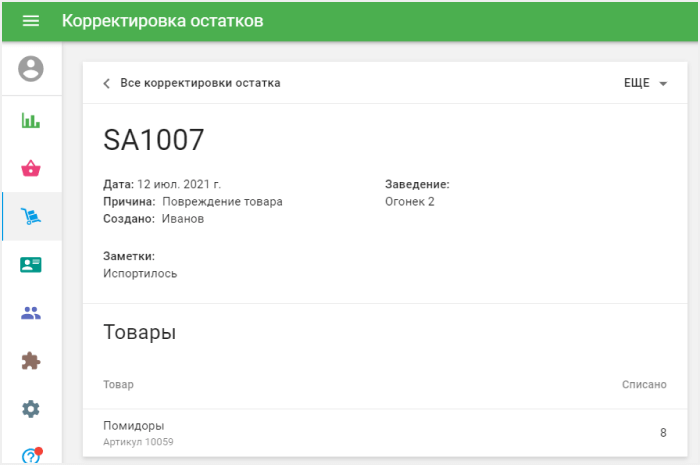
Task: Click the store name Огонек 2
Action: point(410,202)
